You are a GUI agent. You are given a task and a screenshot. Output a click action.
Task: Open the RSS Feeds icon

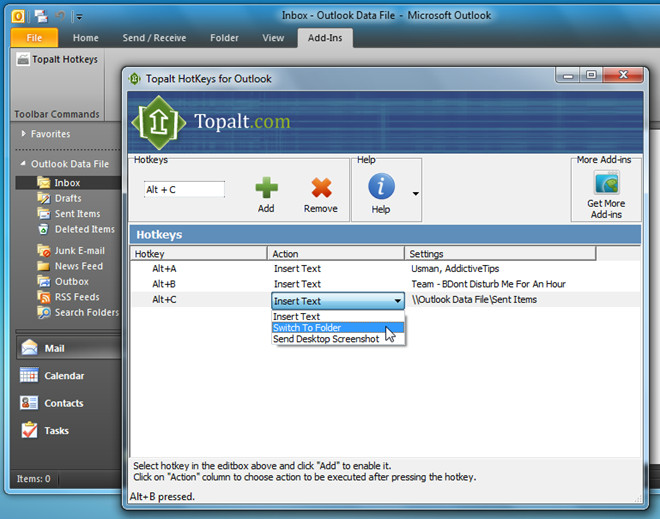coord(43,297)
